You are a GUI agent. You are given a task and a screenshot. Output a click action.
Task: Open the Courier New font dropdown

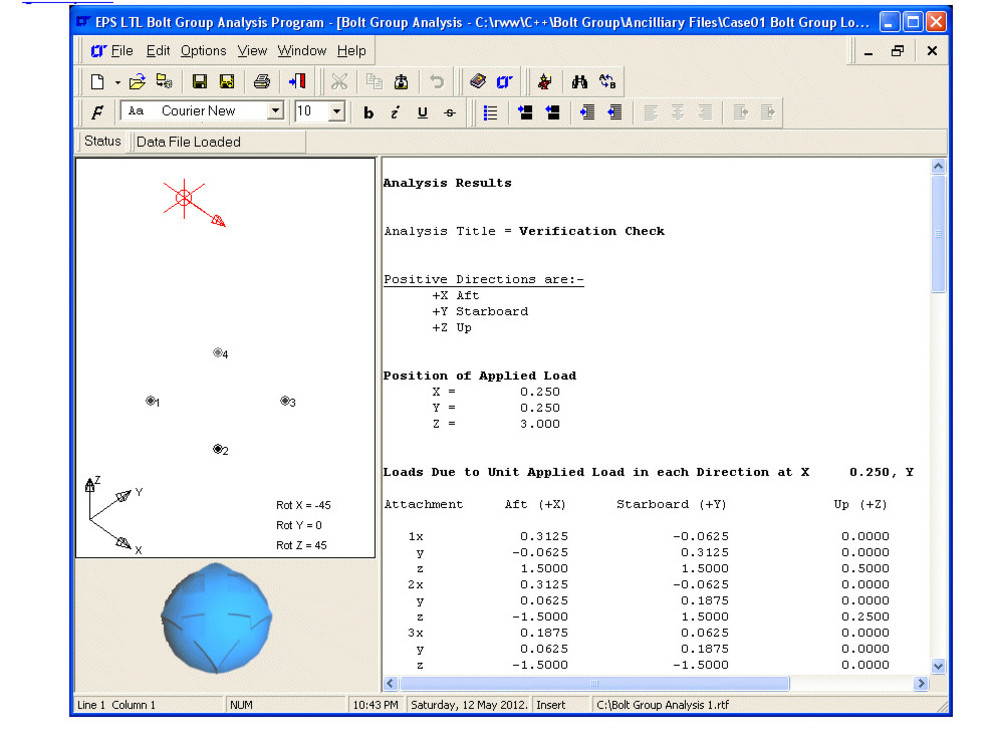tap(275, 111)
